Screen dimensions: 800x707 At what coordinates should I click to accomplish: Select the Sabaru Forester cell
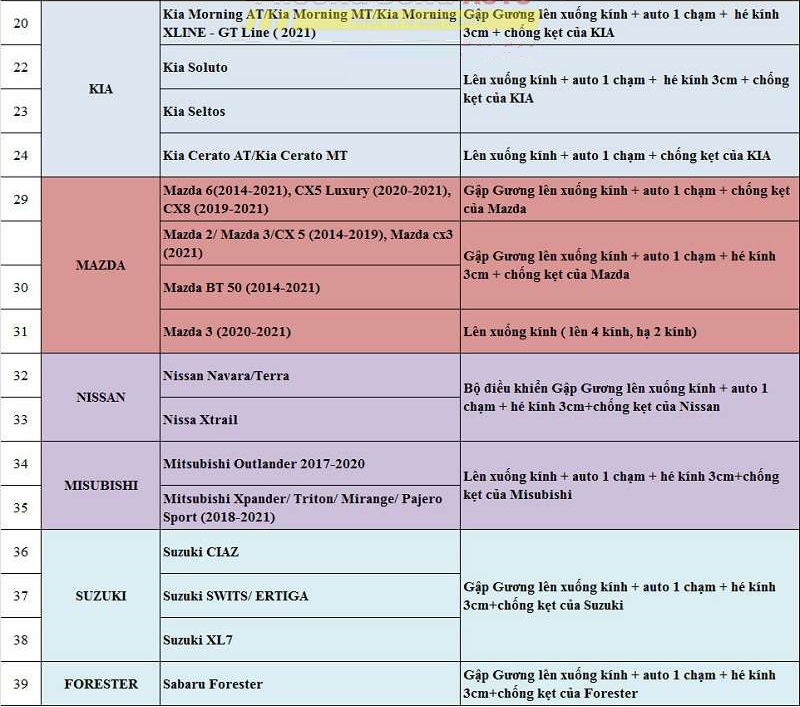click(x=310, y=684)
